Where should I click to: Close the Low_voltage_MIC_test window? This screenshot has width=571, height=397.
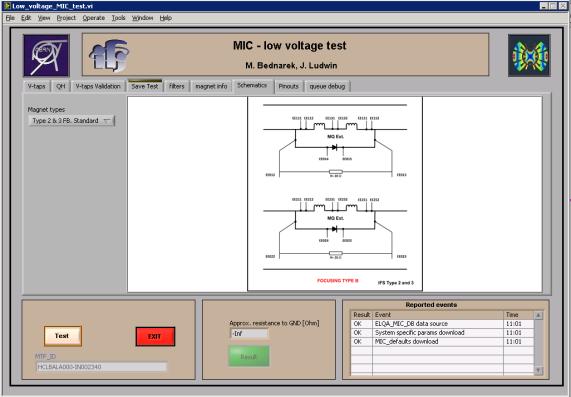pyautogui.click(x=562, y=6)
